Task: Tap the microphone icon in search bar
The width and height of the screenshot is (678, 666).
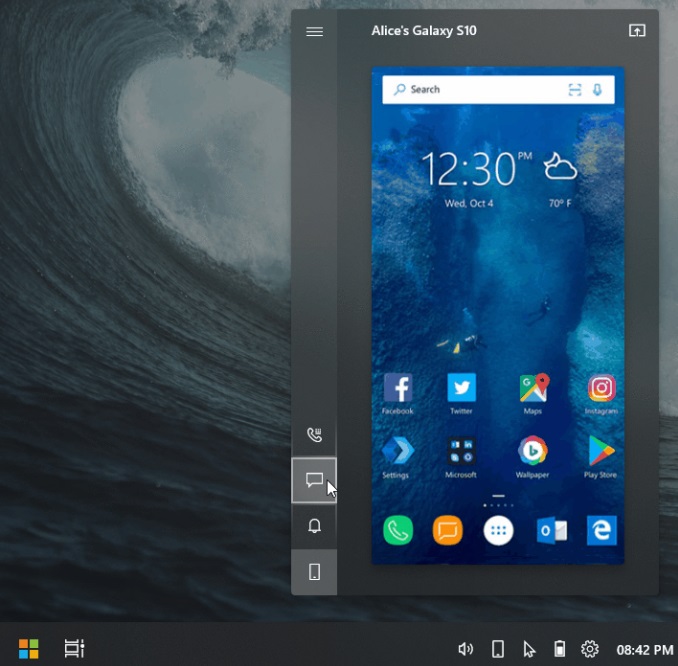Action: coord(597,90)
